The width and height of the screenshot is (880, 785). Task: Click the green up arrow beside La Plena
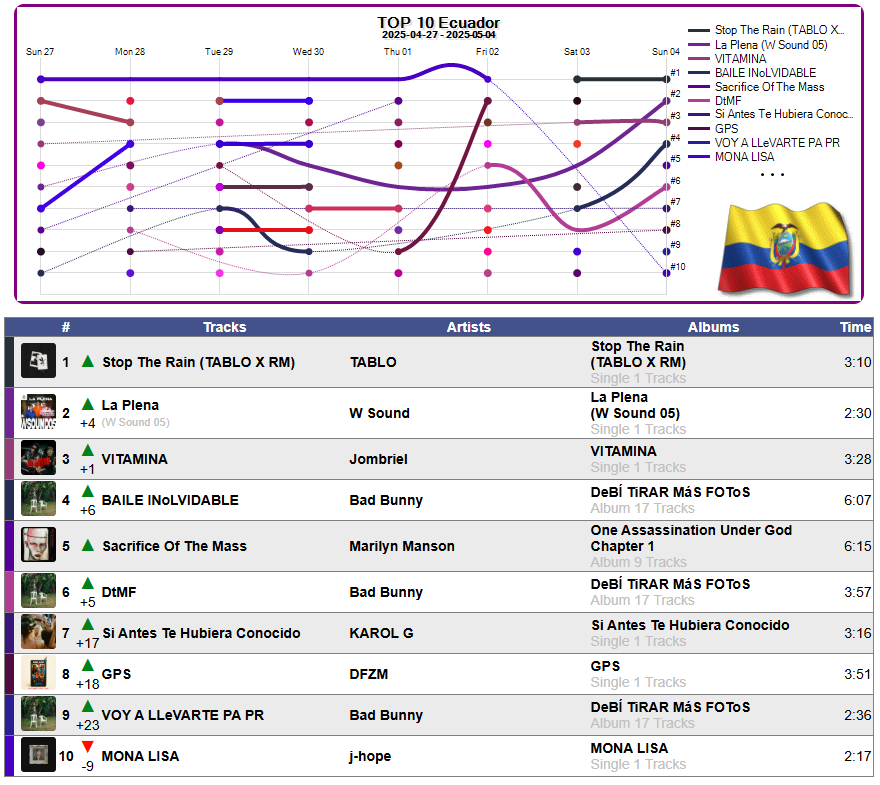tap(88, 404)
